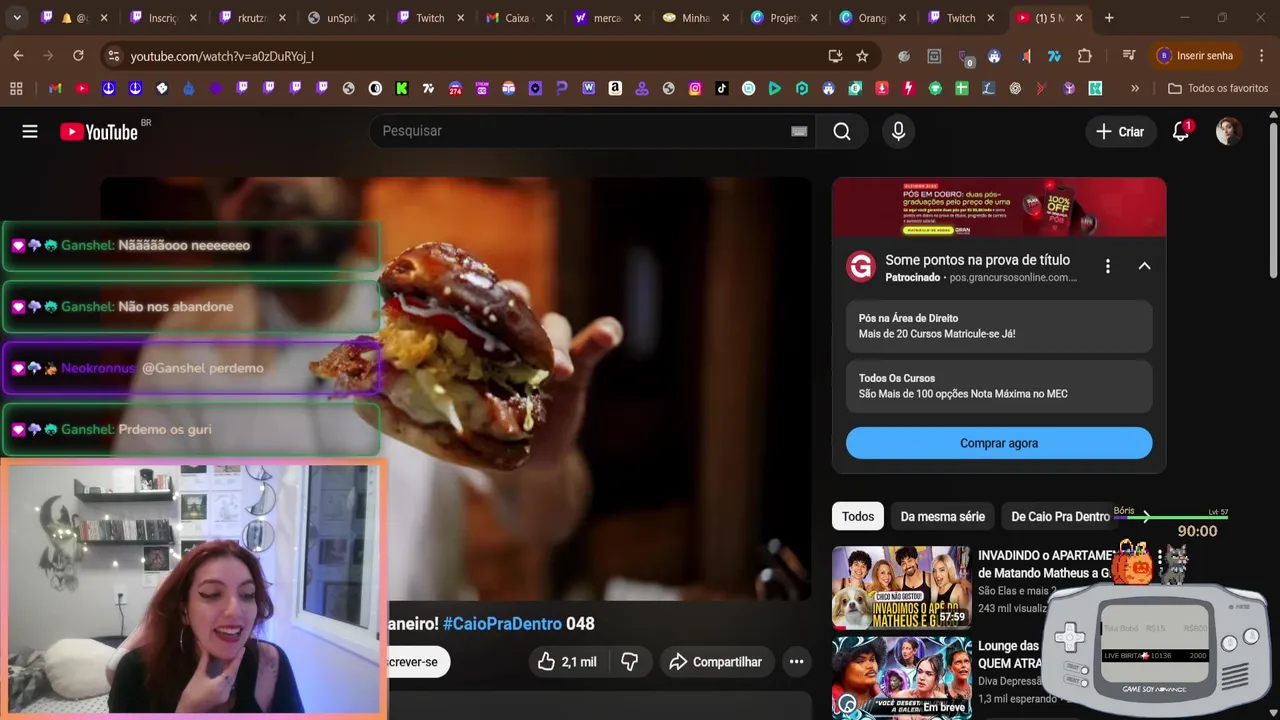Start voice search with the microphone icon
This screenshot has width=1280, height=720.
point(898,131)
